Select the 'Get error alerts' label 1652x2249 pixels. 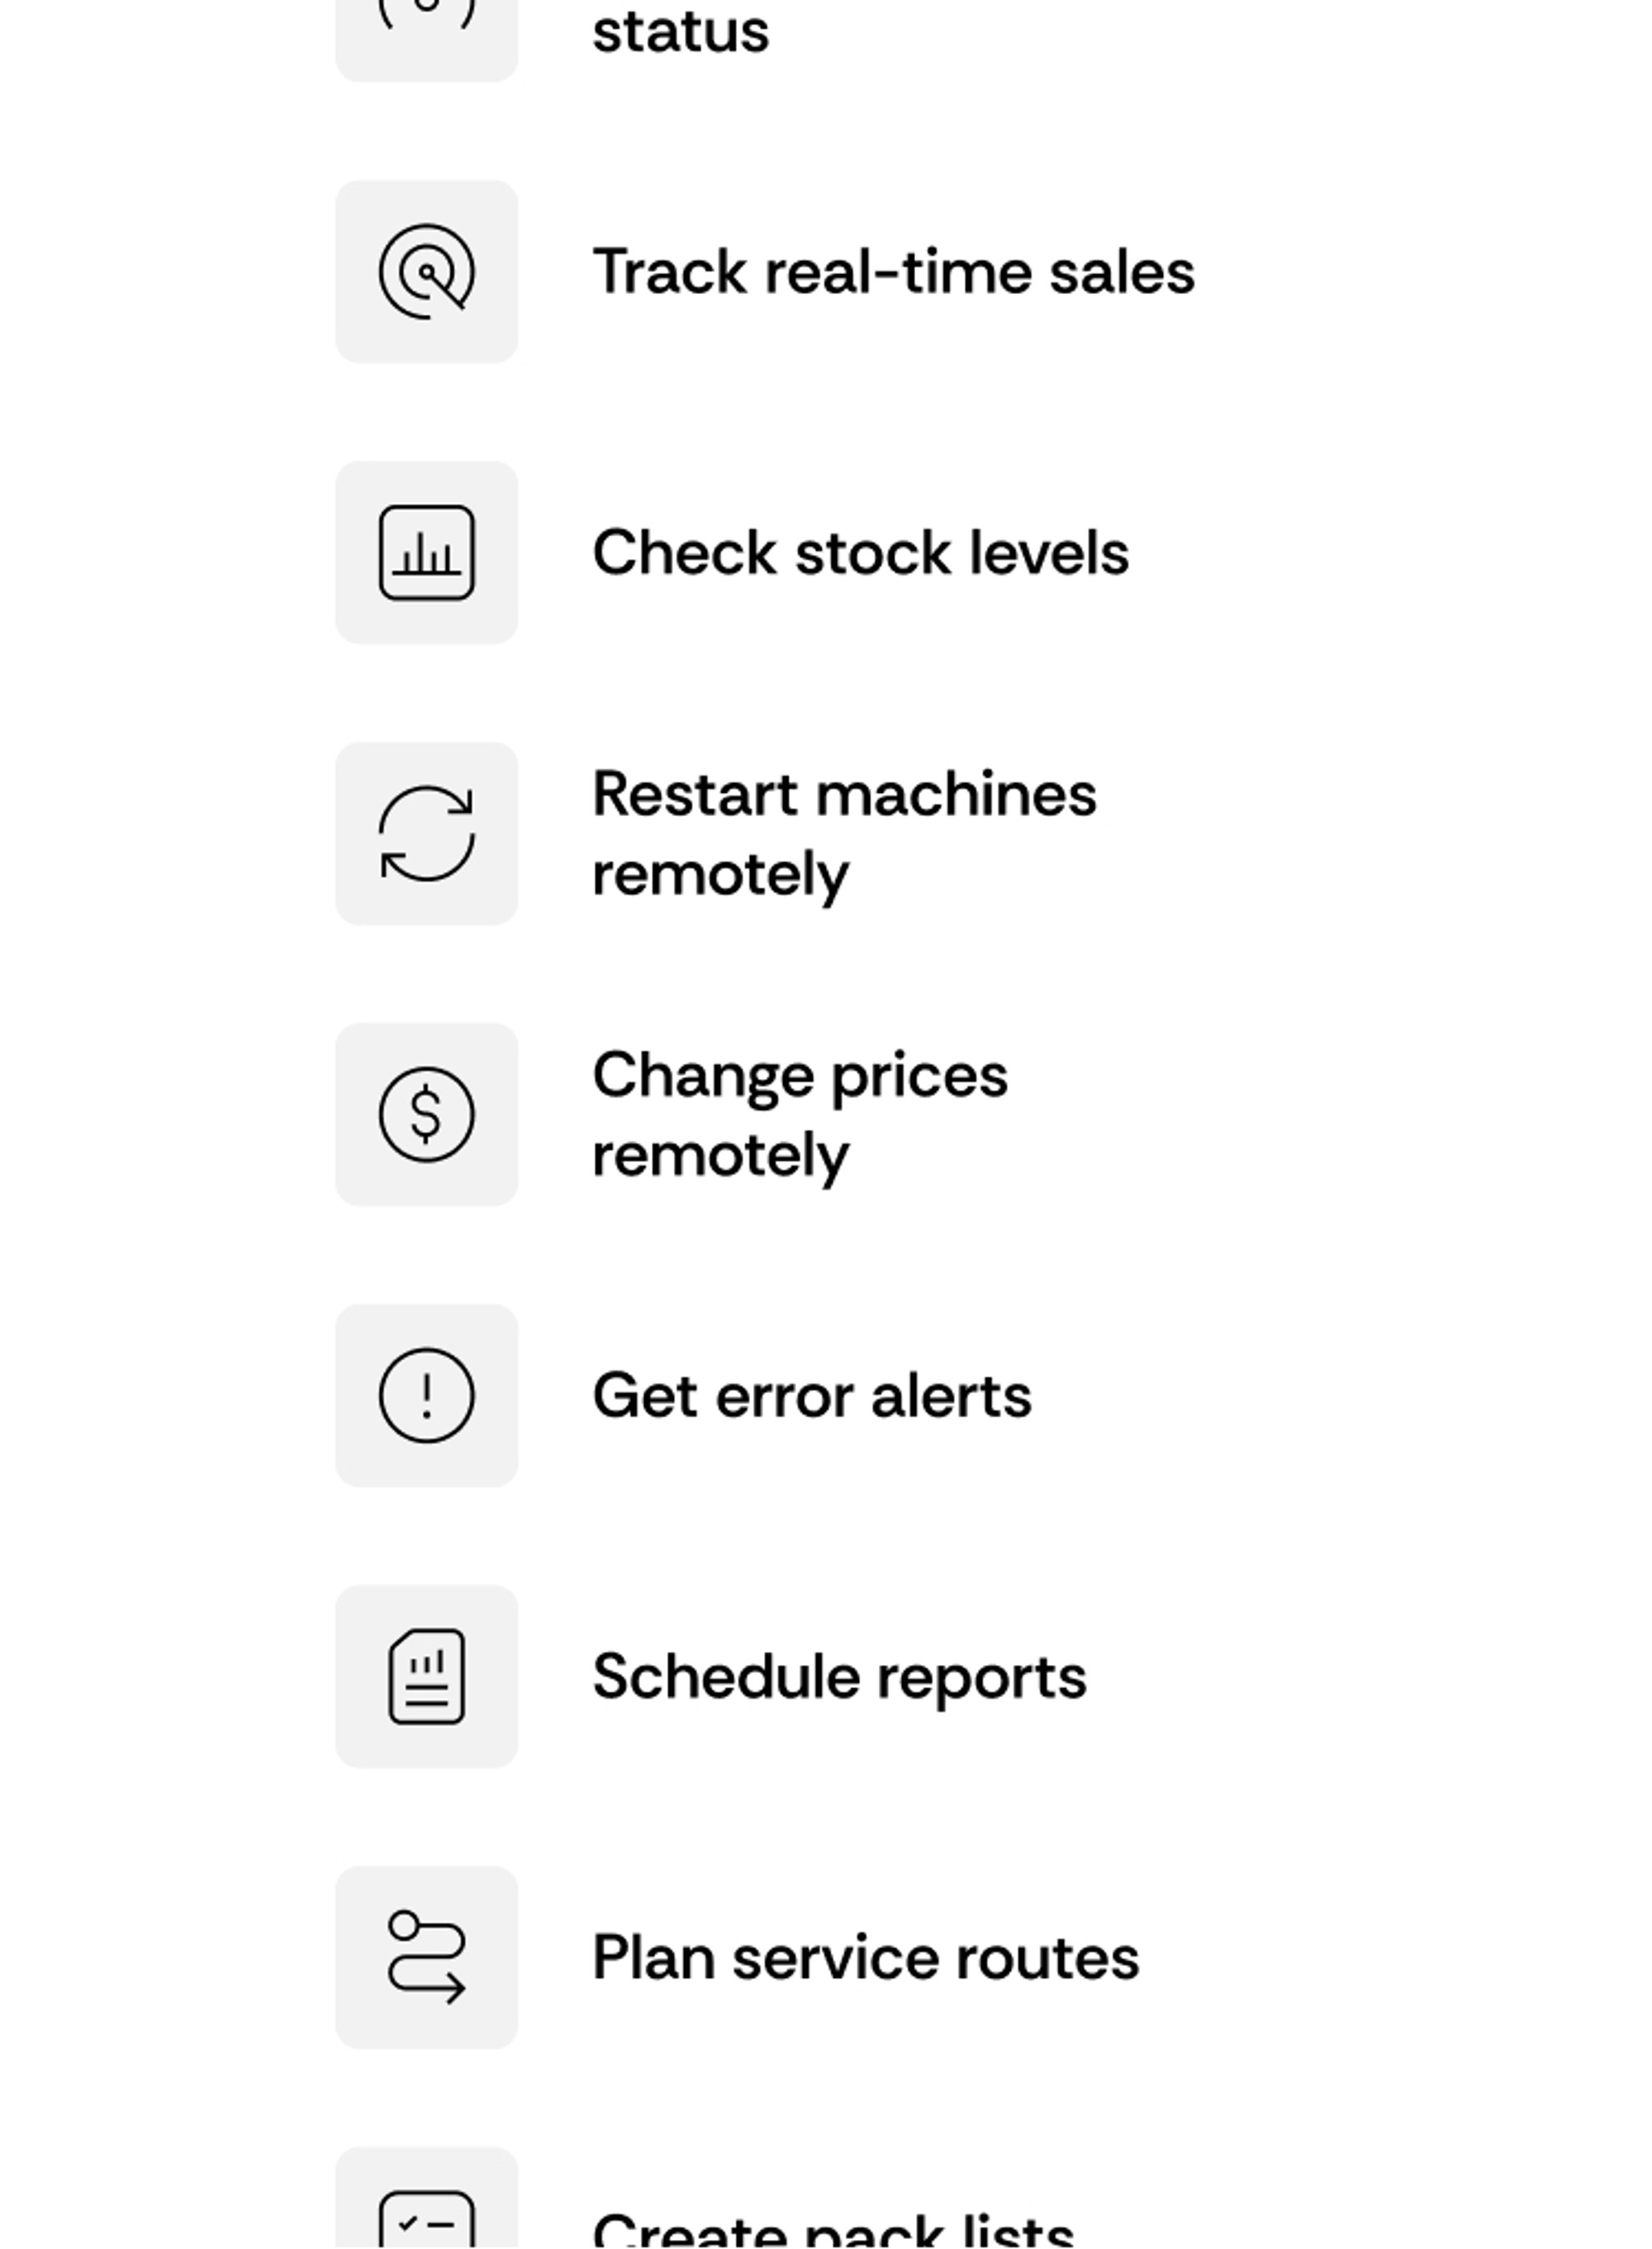[x=812, y=1396]
